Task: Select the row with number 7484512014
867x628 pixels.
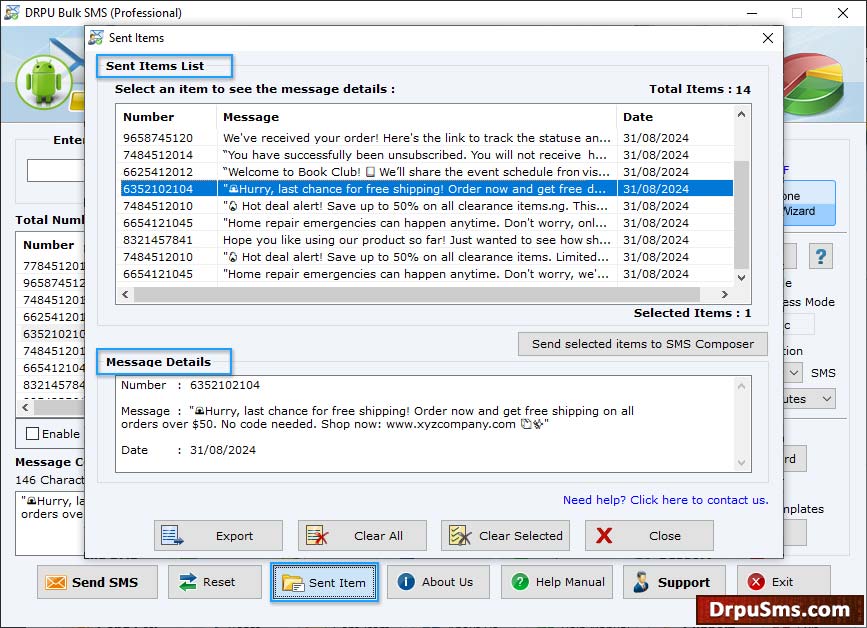Action: coord(427,155)
